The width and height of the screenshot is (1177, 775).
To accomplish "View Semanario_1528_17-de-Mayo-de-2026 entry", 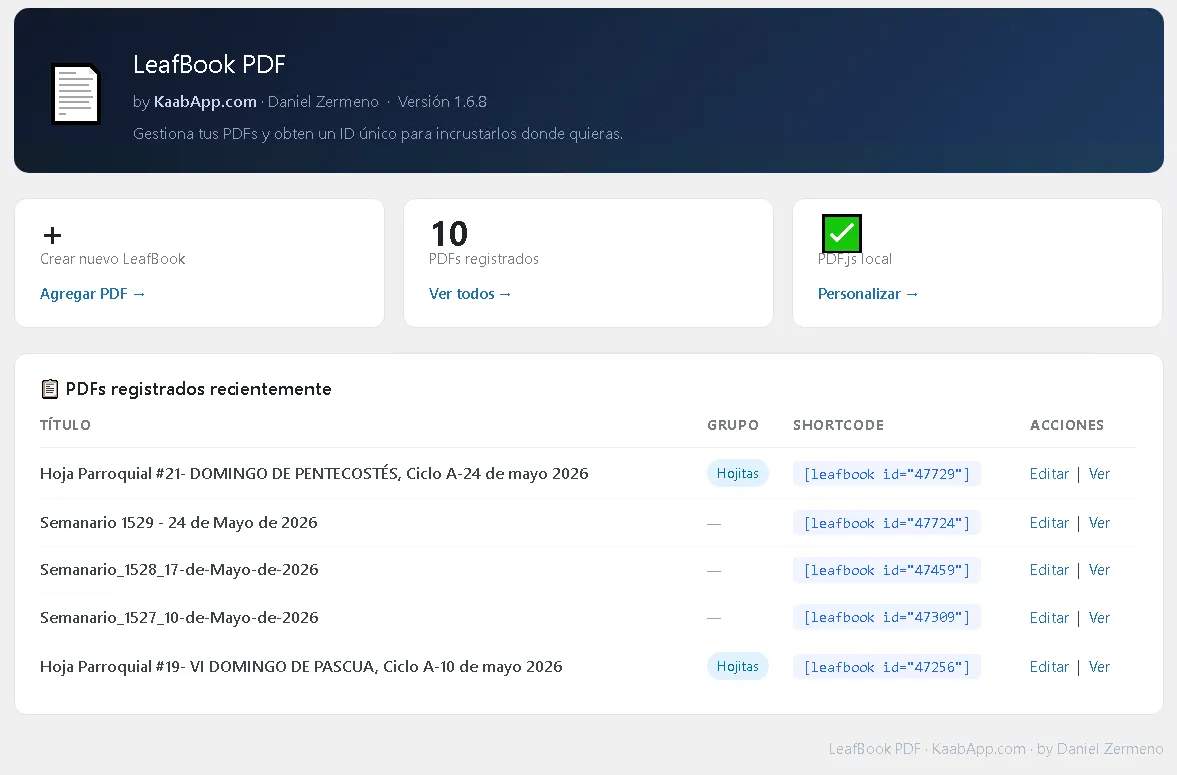I will 1099,570.
